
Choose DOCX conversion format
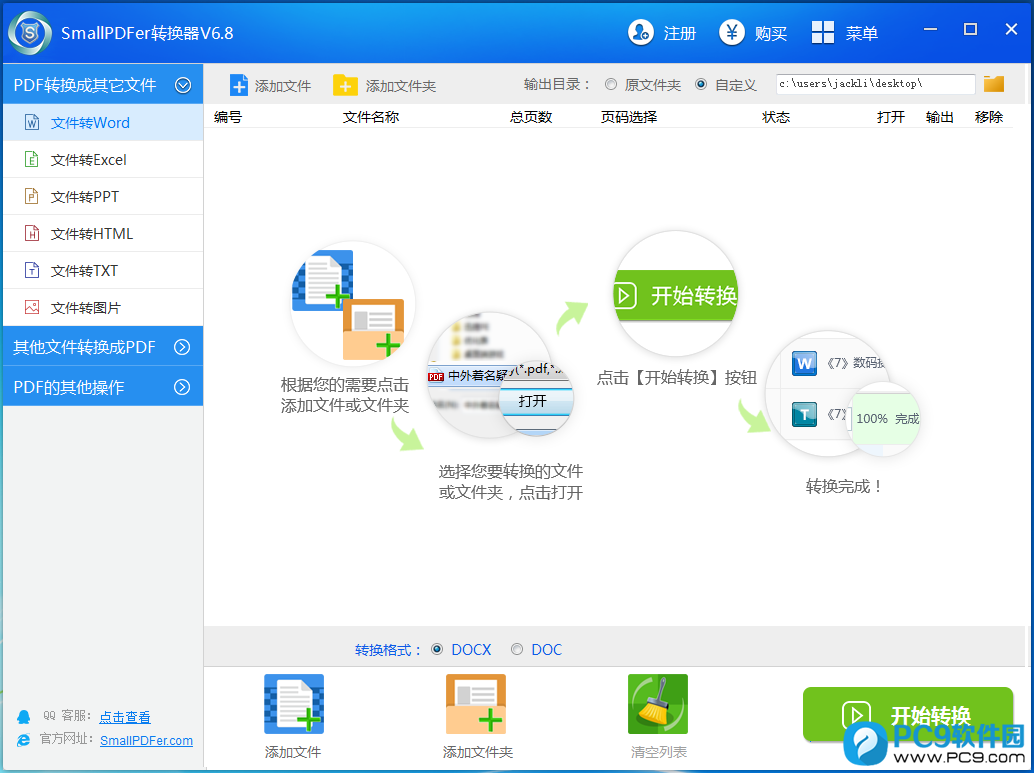[437, 650]
